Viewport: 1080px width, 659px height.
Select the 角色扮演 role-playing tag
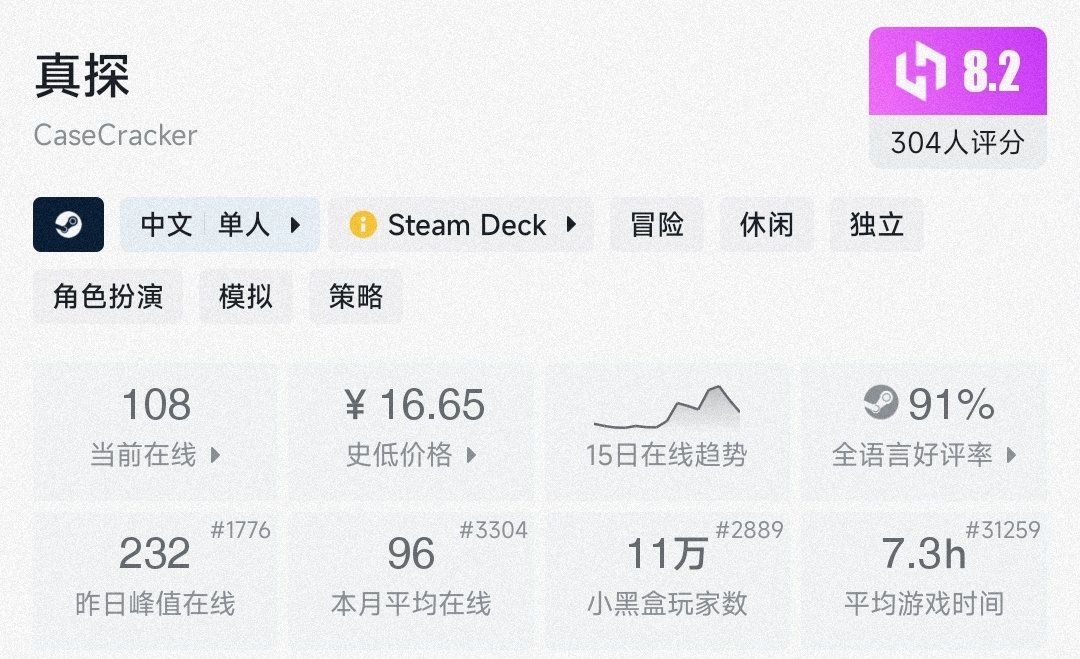[108, 296]
